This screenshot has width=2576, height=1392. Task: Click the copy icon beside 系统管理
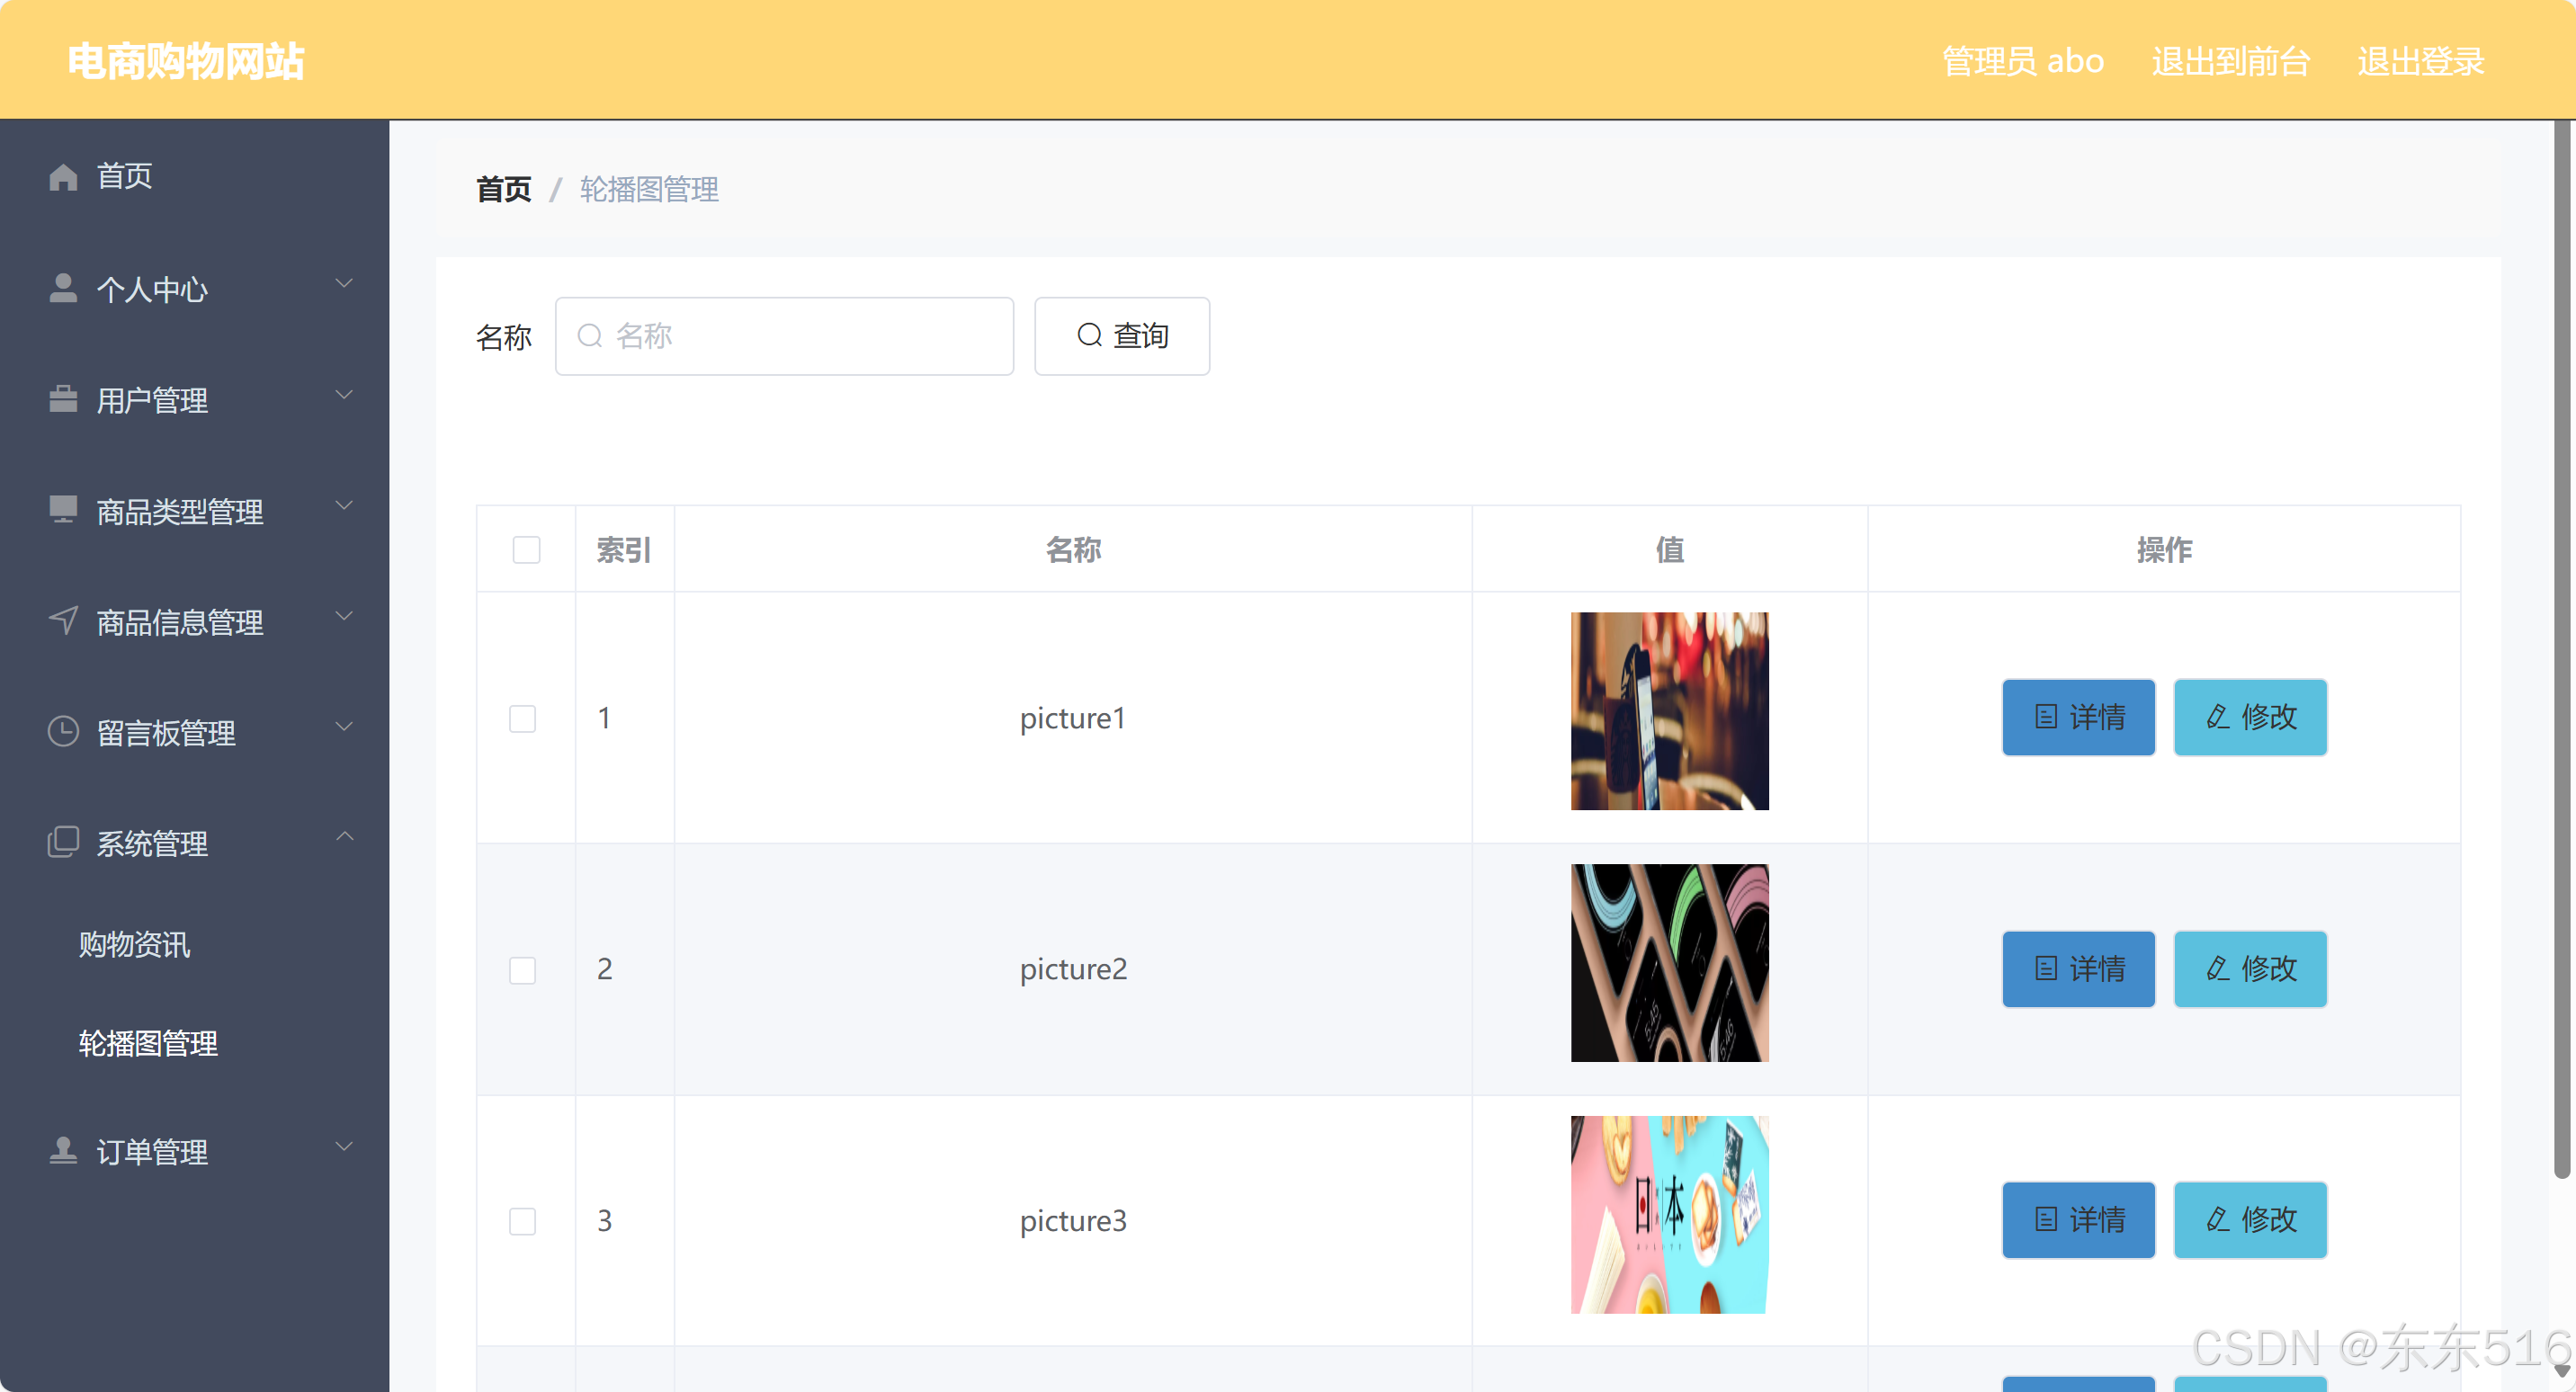(x=63, y=842)
